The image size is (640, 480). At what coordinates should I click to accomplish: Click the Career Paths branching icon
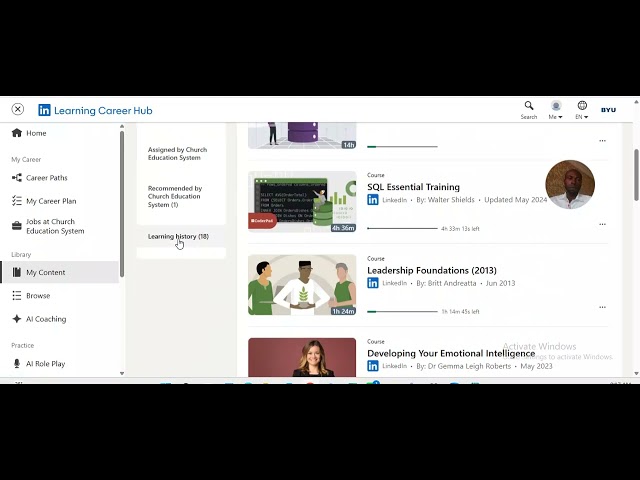point(17,178)
